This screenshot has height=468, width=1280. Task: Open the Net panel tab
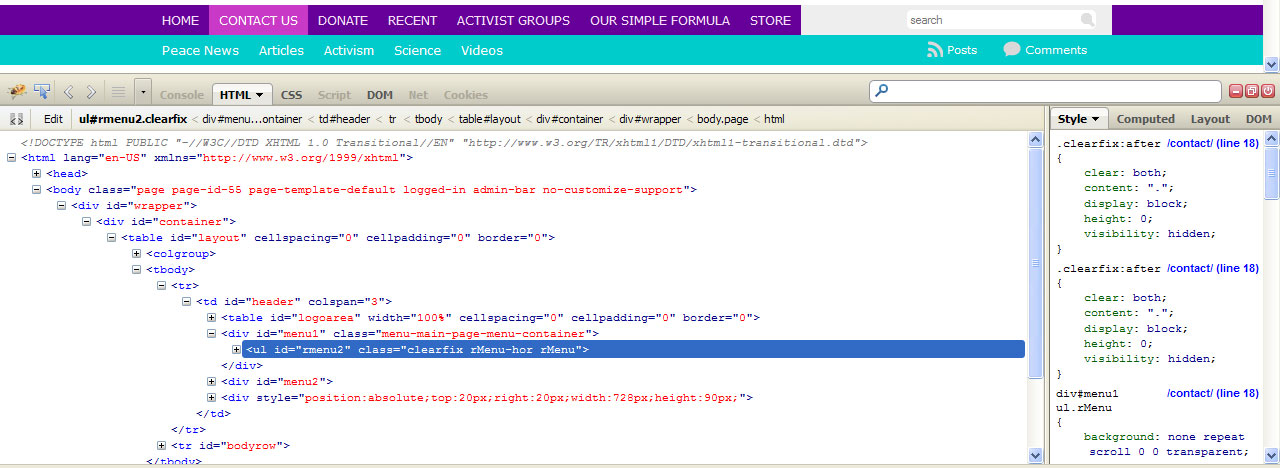click(418, 95)
